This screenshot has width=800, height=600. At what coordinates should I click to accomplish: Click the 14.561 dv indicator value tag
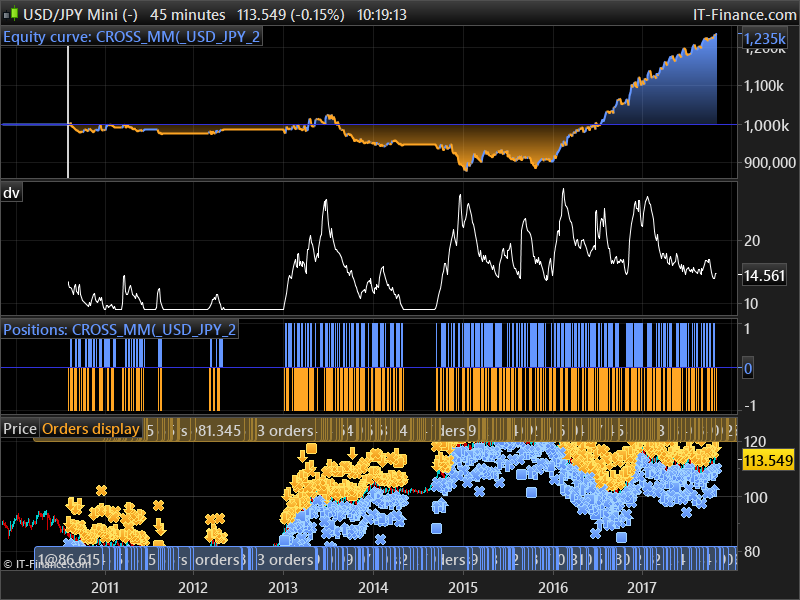766,276
